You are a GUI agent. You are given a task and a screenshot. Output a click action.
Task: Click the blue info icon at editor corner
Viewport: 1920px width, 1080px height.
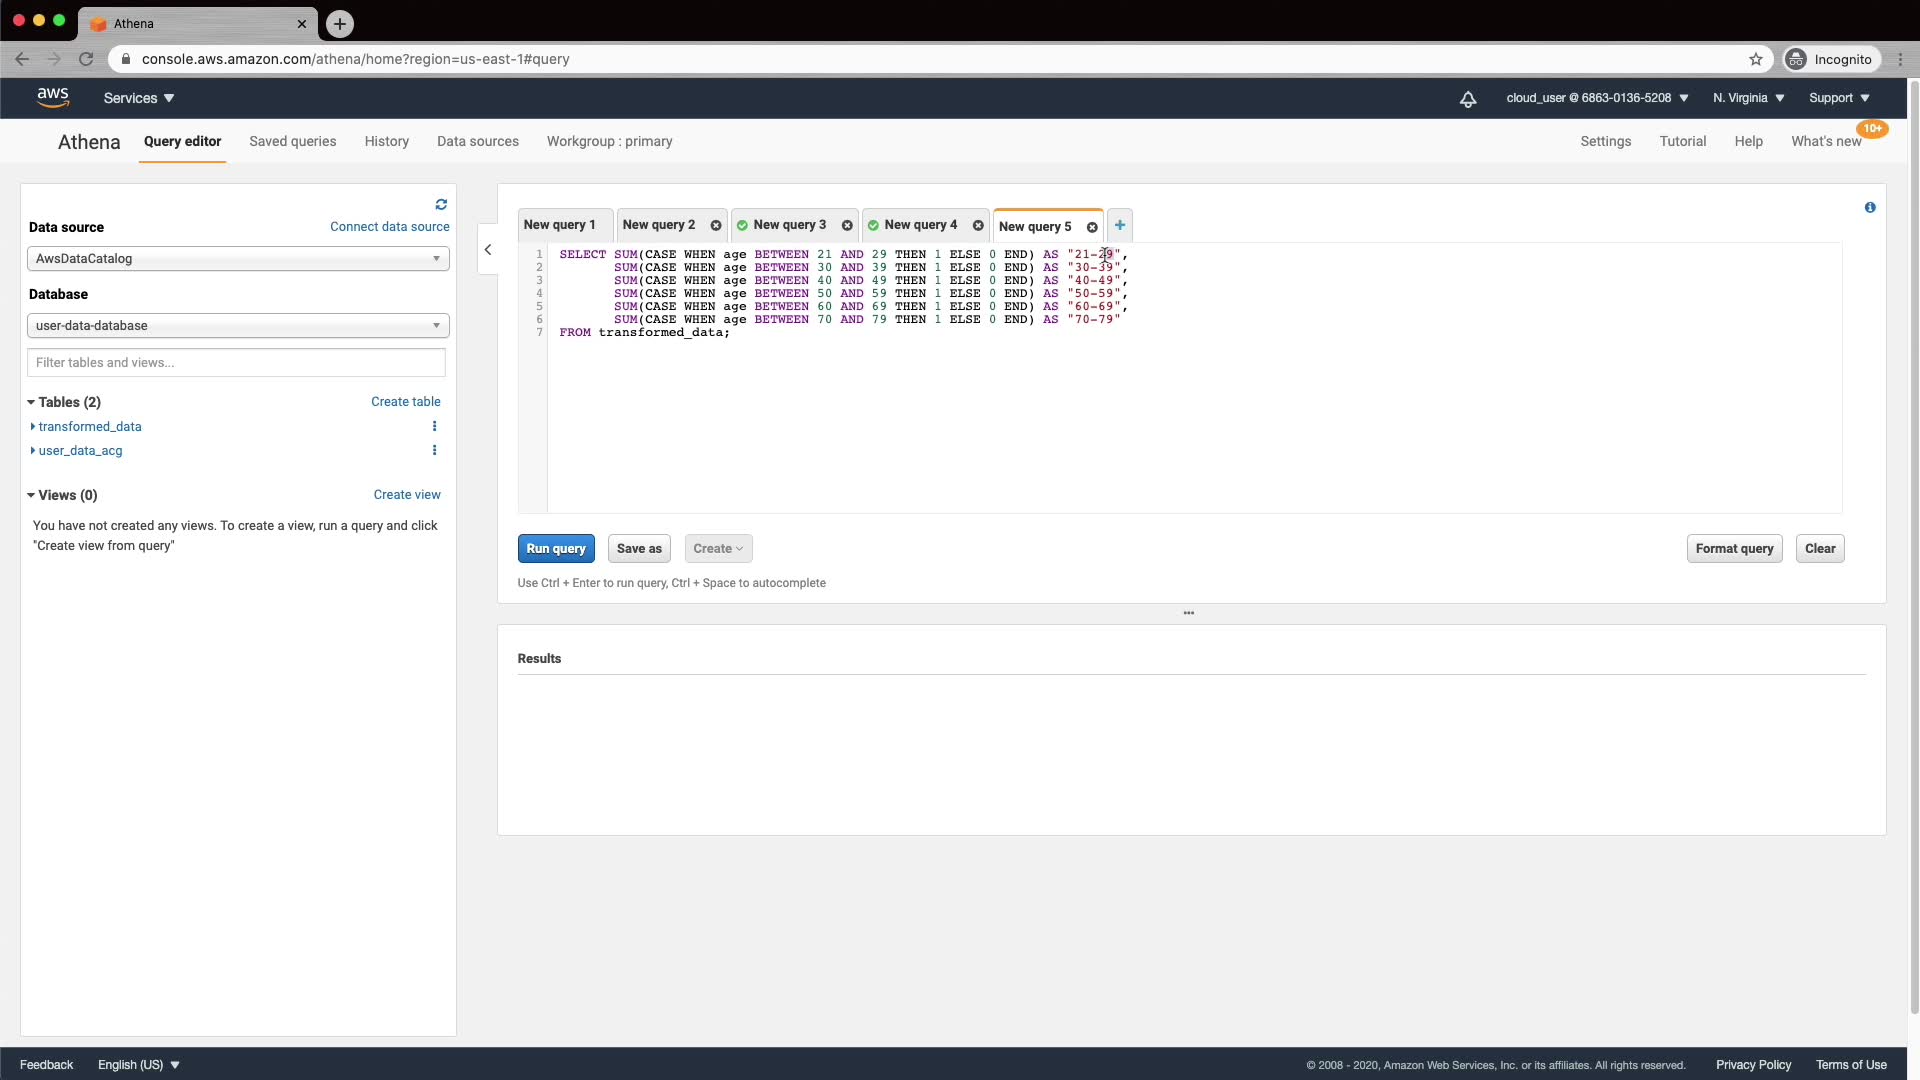click(1870, 208)
